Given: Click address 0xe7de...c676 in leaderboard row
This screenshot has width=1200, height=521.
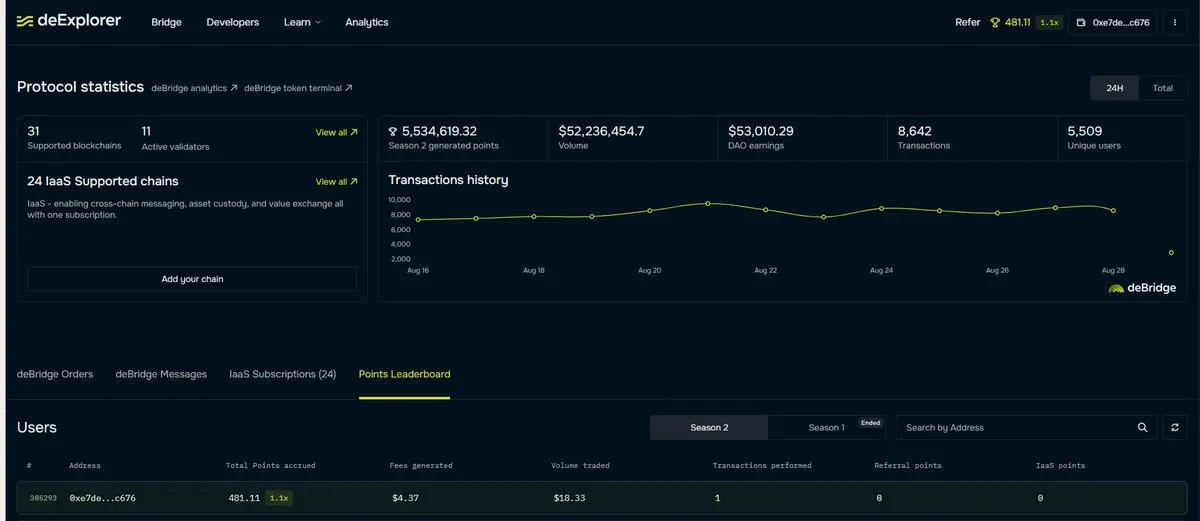Looking at the screenshot, I should [102, 497].
